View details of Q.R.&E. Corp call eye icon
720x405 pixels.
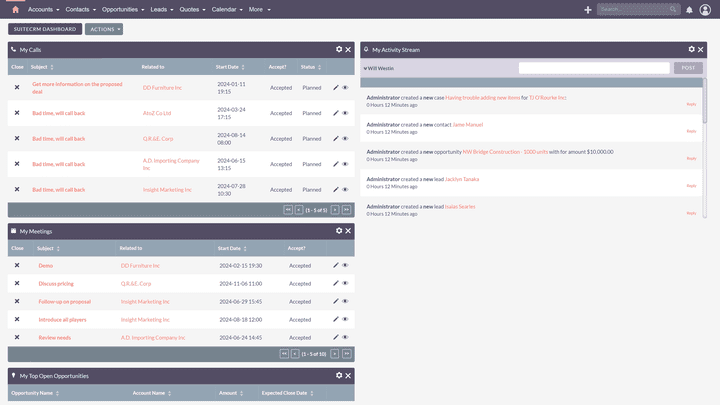(x=345, y=139)
